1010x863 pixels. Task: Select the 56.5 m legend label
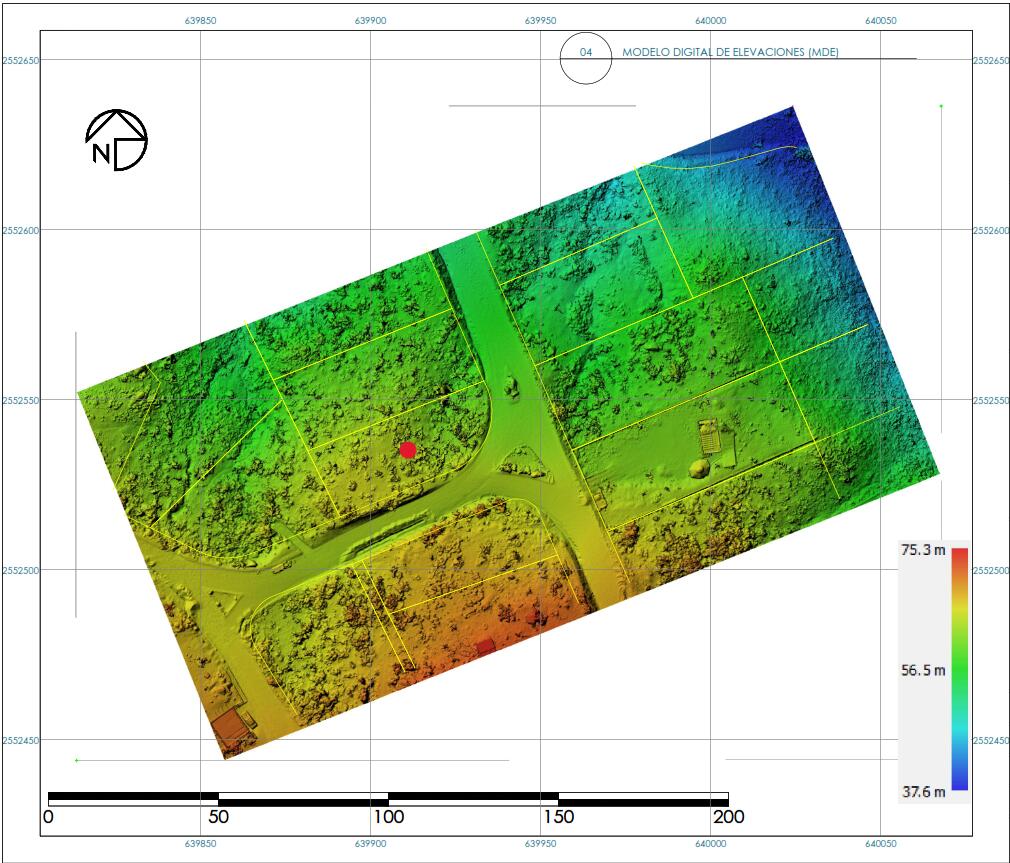(x=922, y=670)
